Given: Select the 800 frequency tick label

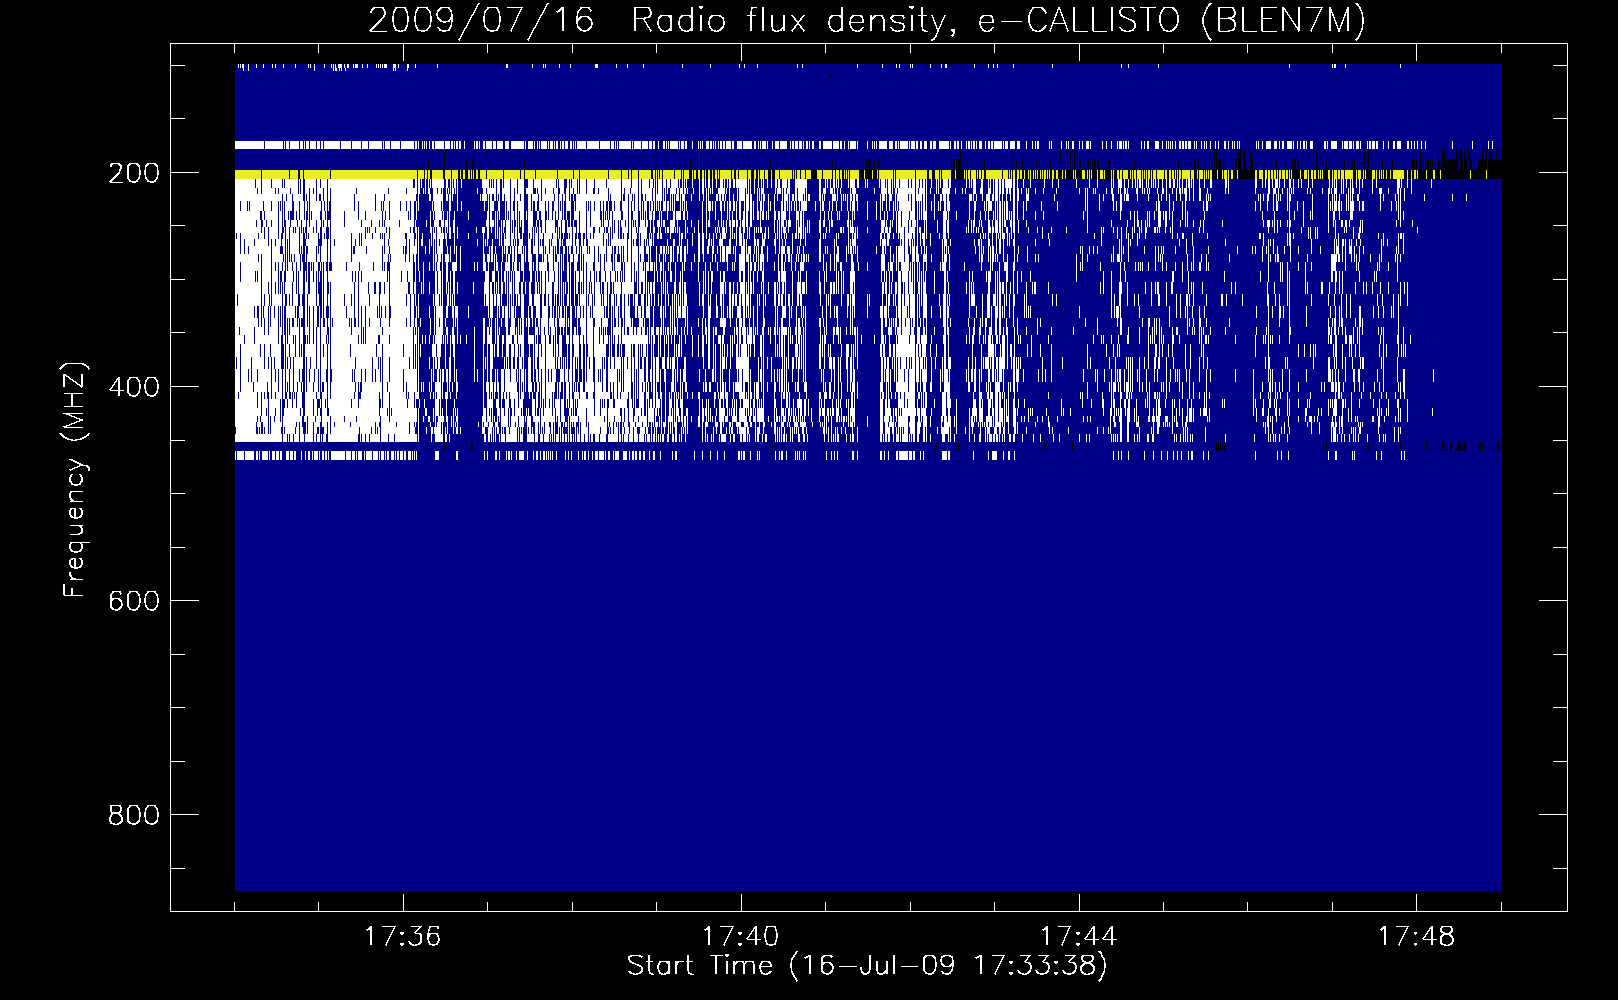Looking at the screenshot, I should (134, 815).
